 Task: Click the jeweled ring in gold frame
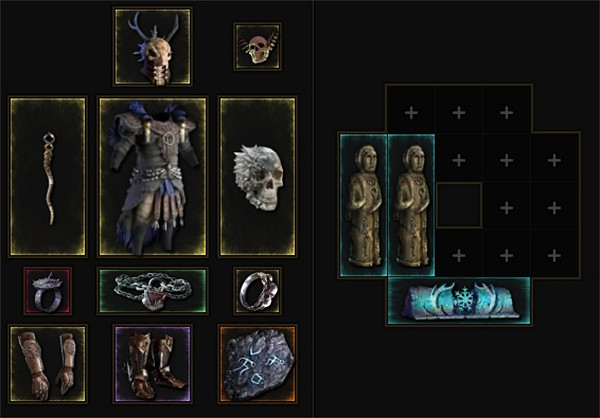(258, 291)
